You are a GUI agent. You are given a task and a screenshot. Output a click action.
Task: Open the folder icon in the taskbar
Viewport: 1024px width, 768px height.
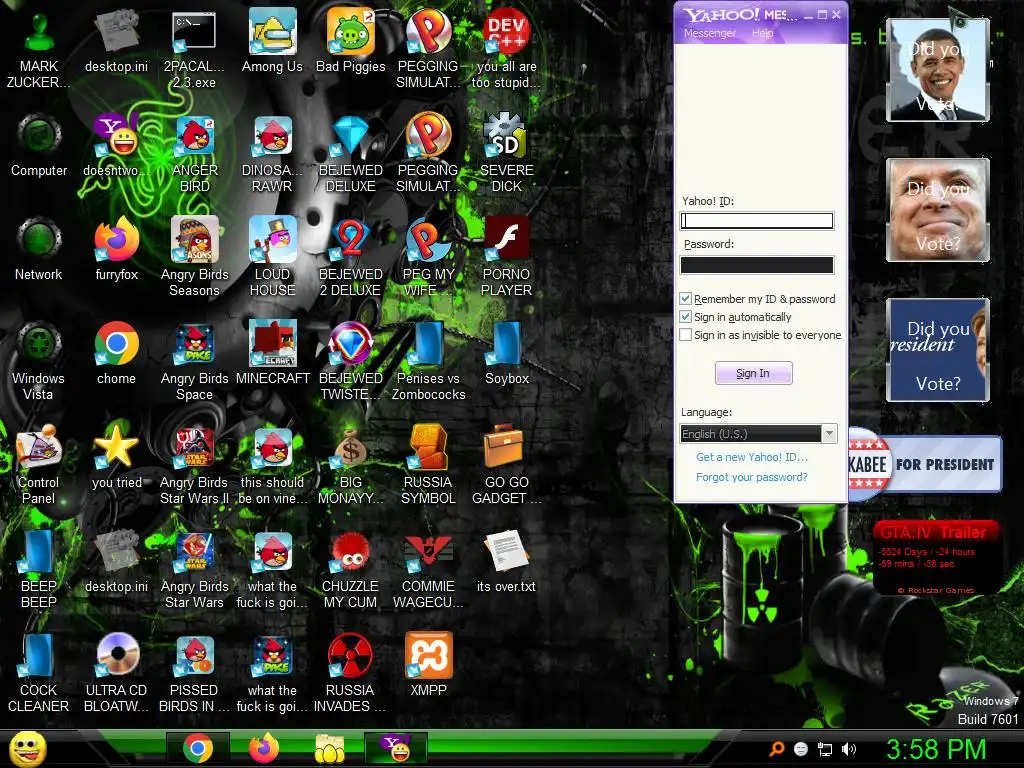pyautogui.click(x=330, y=748)
